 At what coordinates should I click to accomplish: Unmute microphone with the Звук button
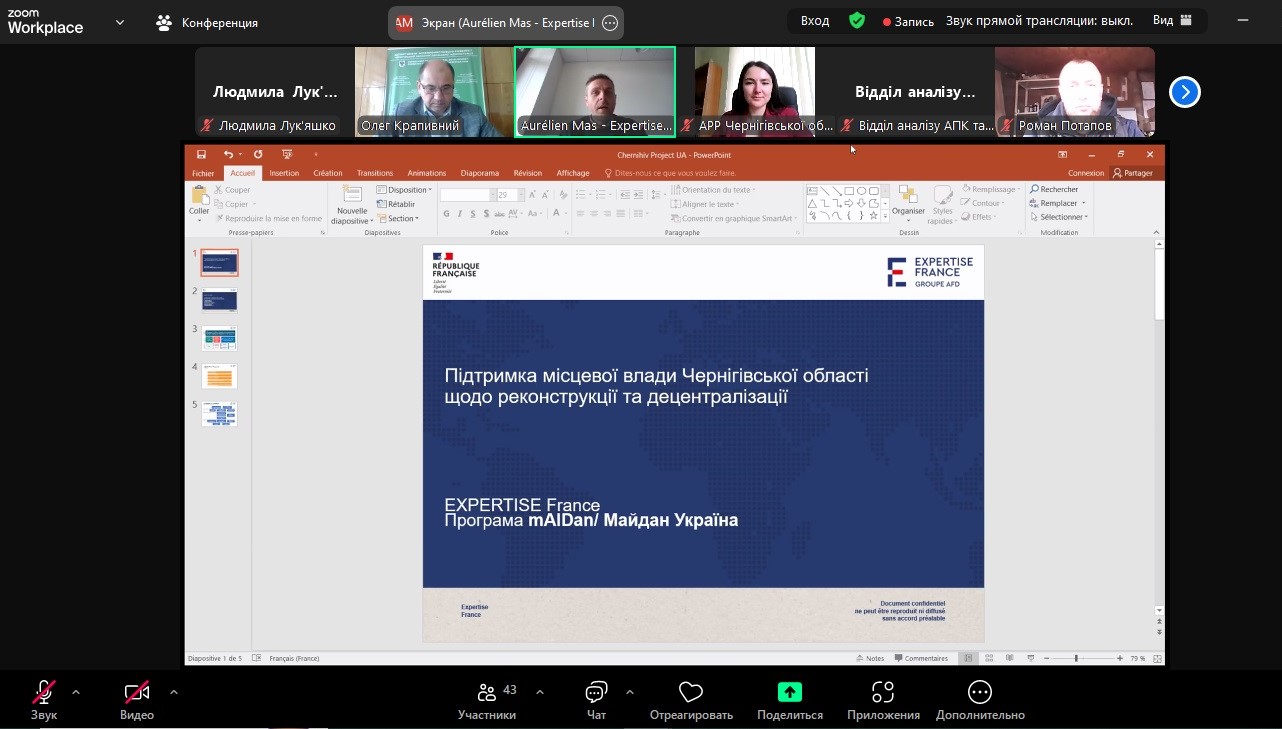pos(44,699)
